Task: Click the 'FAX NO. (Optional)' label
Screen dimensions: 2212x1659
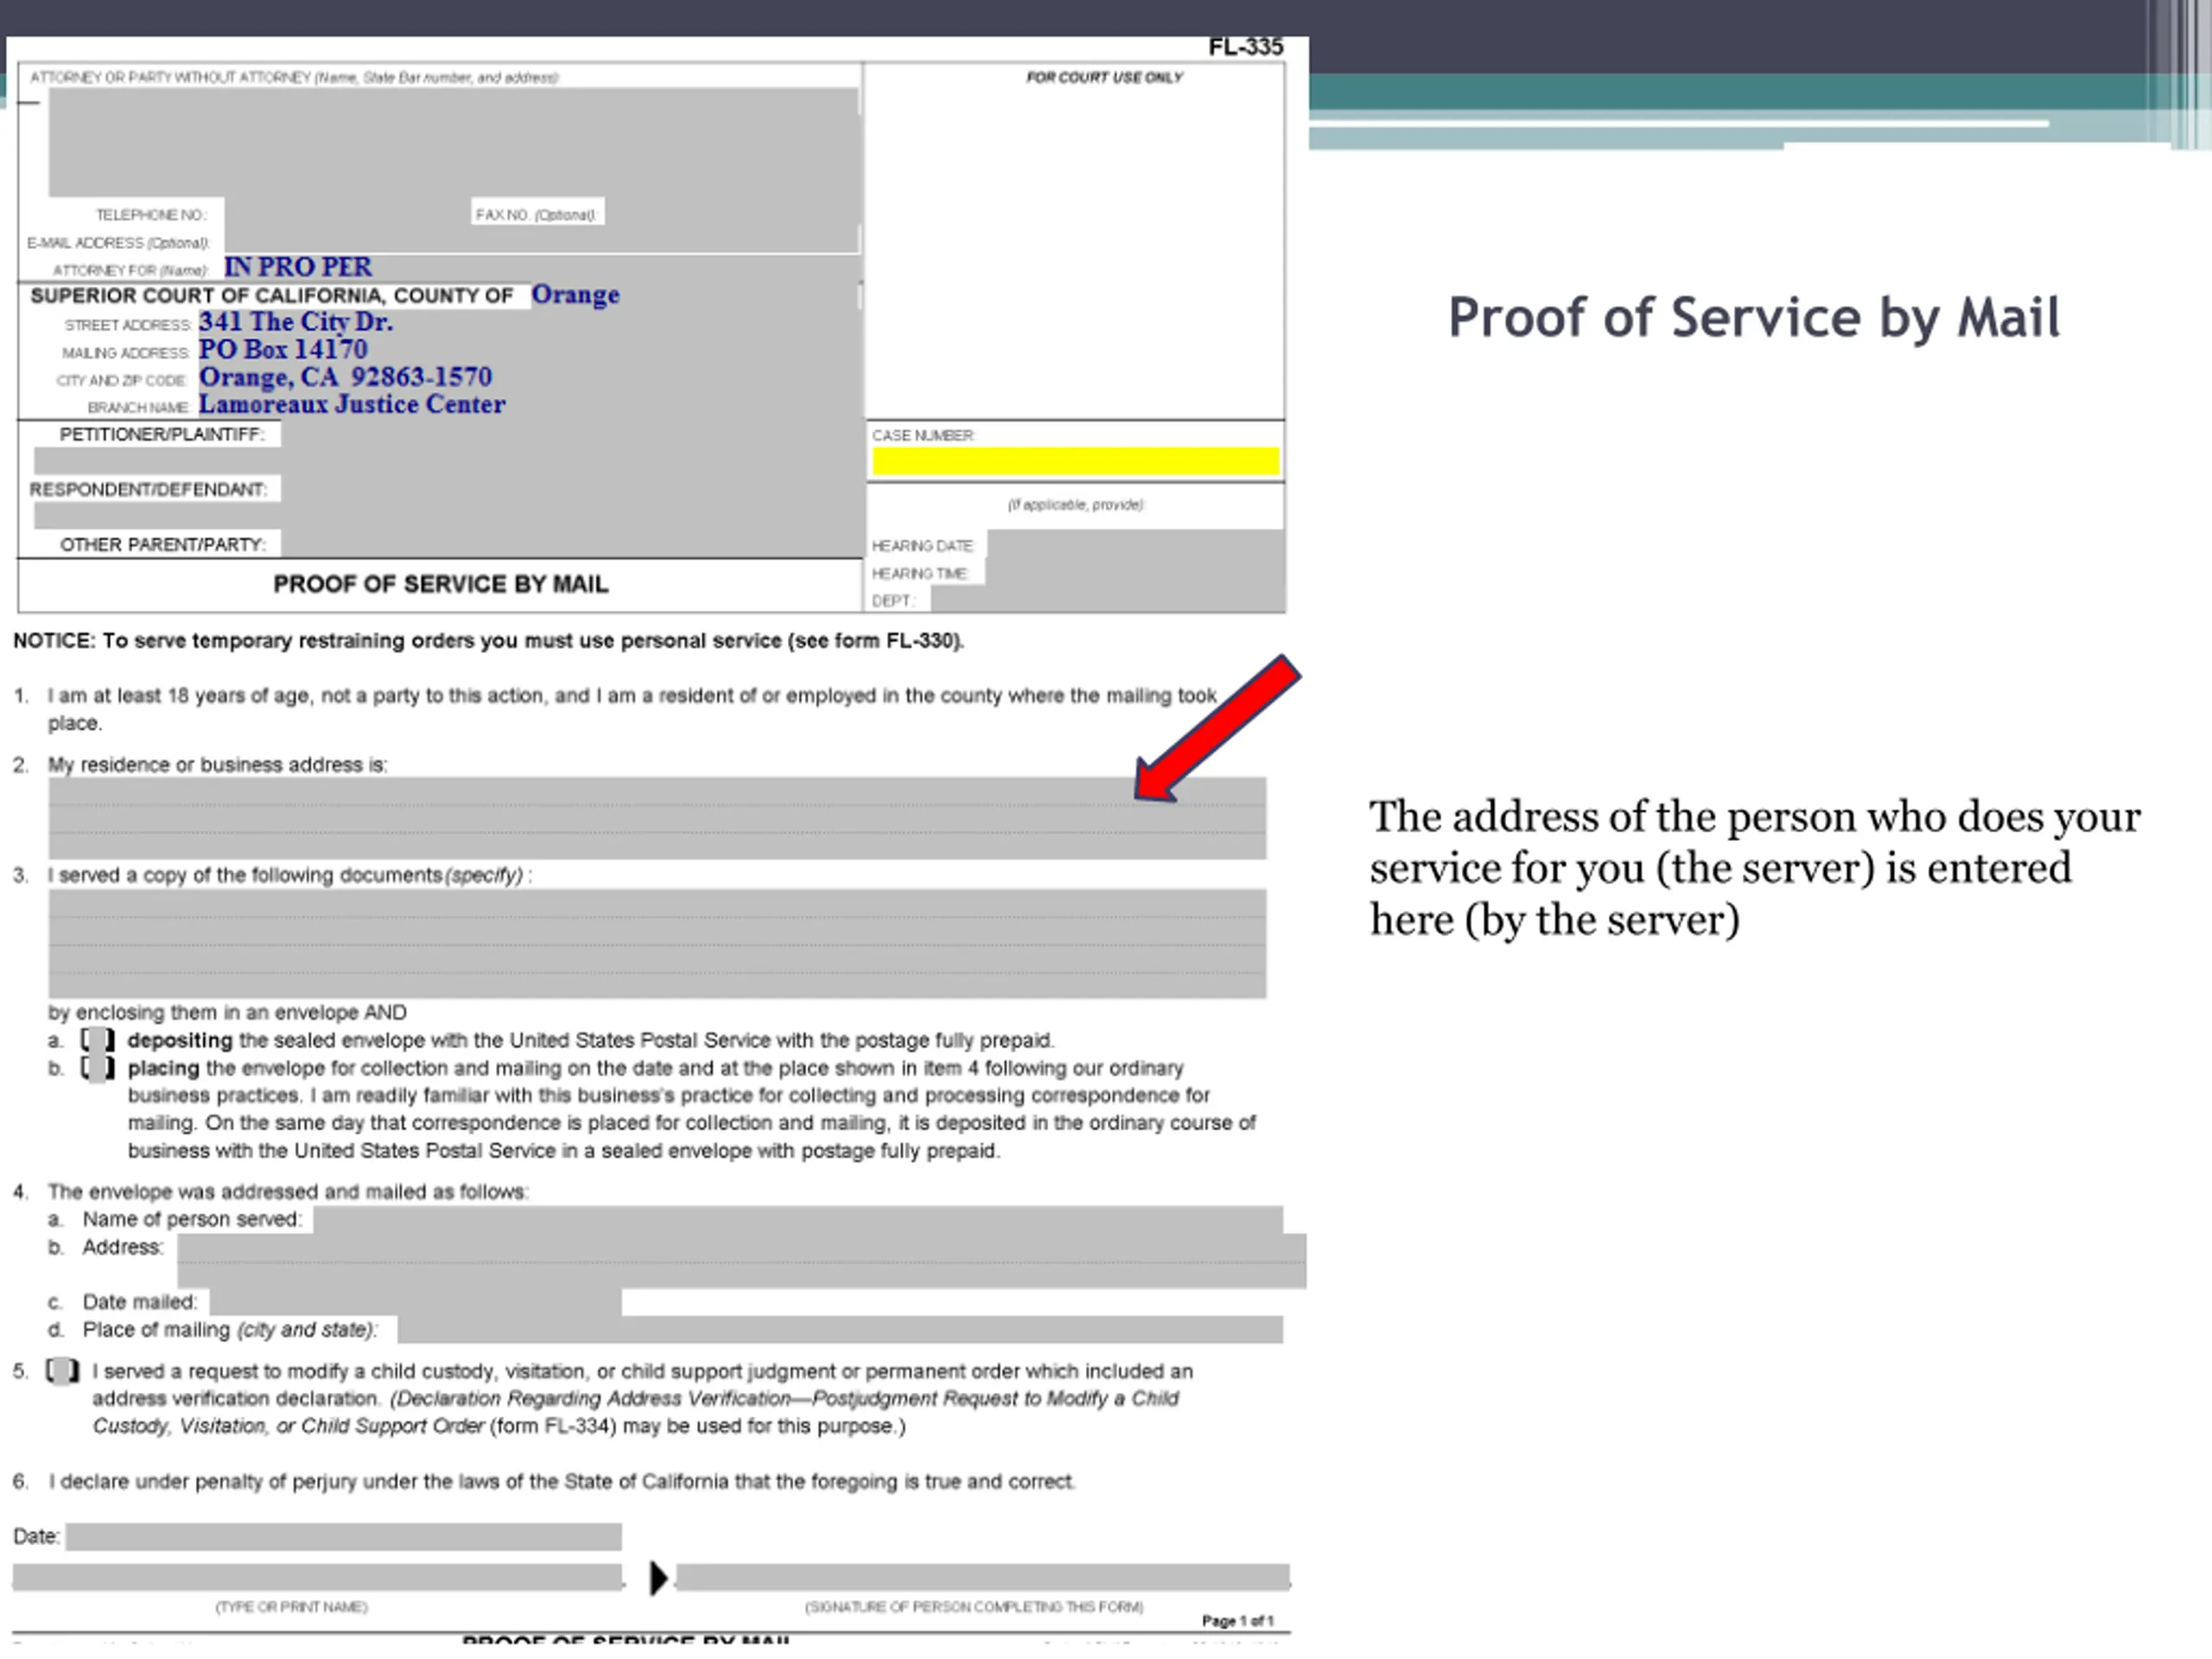Action: (x=536, y=214)
